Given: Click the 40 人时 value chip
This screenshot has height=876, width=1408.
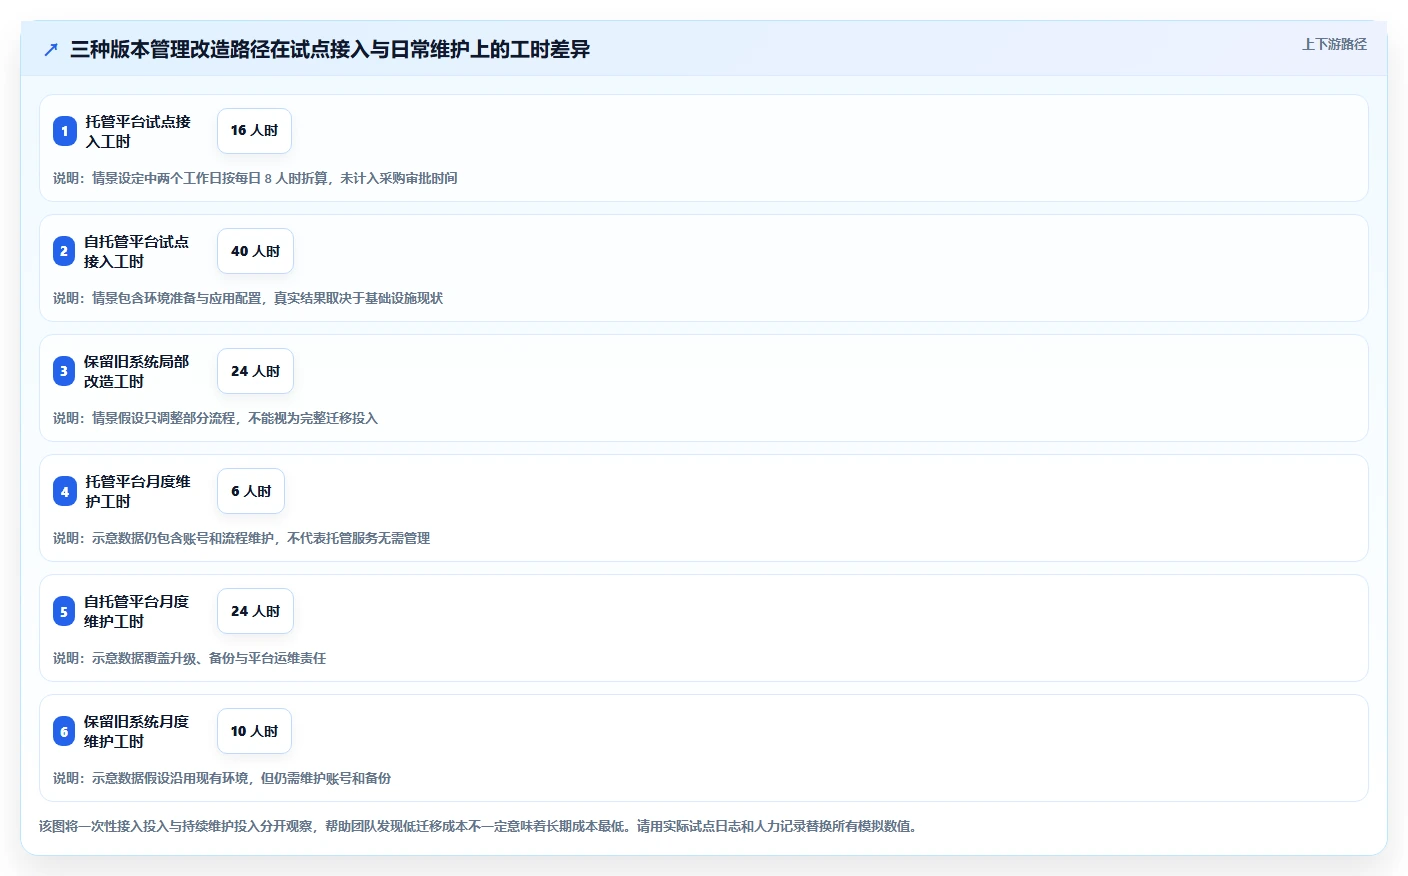Looking at the screenshot, I should tap(255, 251).
